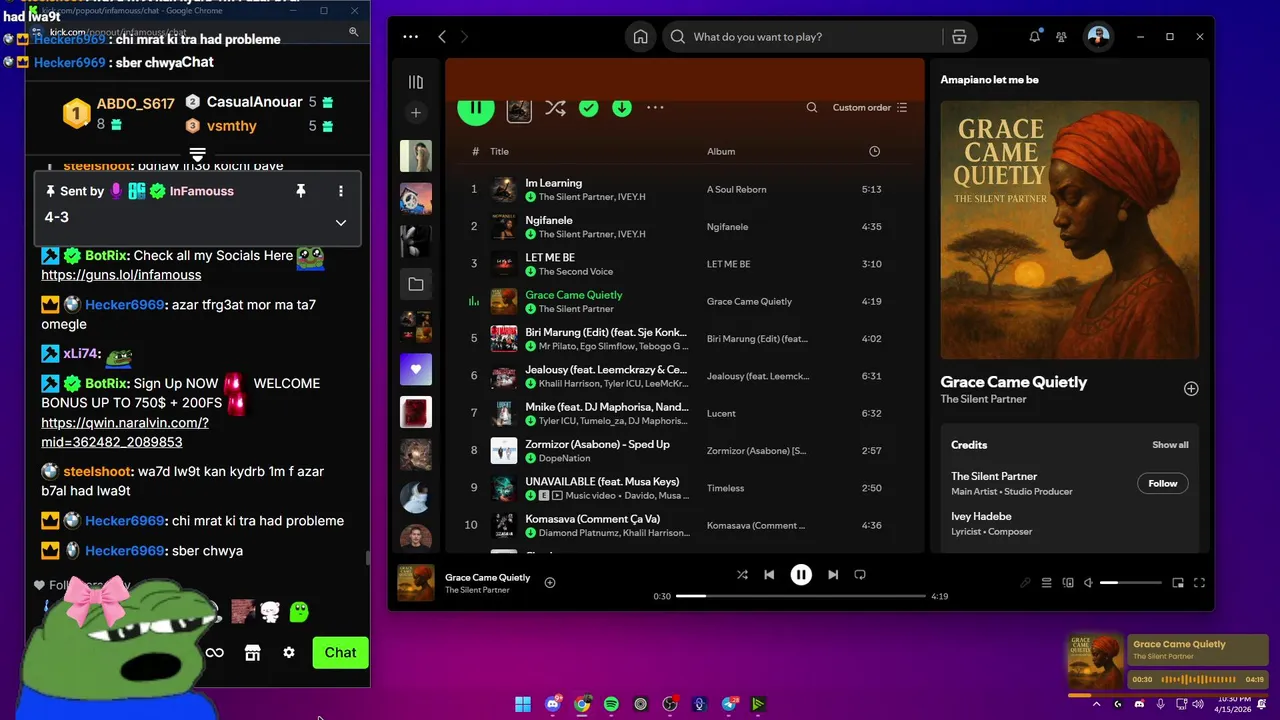Seek within the Spotify song progress bar
Viewport: 1280px width, 720px height.
[801, 596]
